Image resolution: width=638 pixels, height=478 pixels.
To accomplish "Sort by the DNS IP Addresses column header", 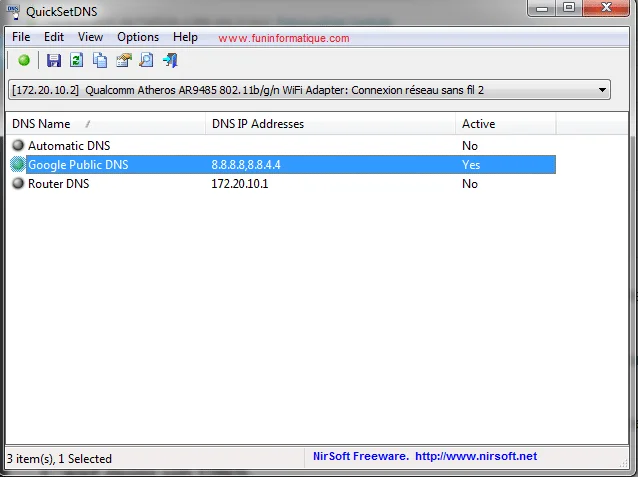I will point(330,124).
